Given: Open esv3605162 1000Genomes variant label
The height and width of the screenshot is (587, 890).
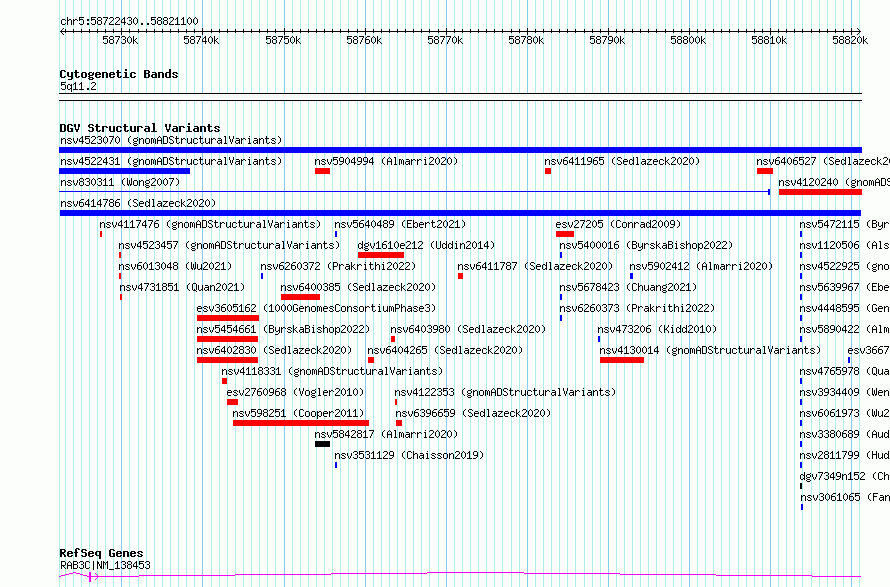Looking at the screenshot, I should [316, 308].
